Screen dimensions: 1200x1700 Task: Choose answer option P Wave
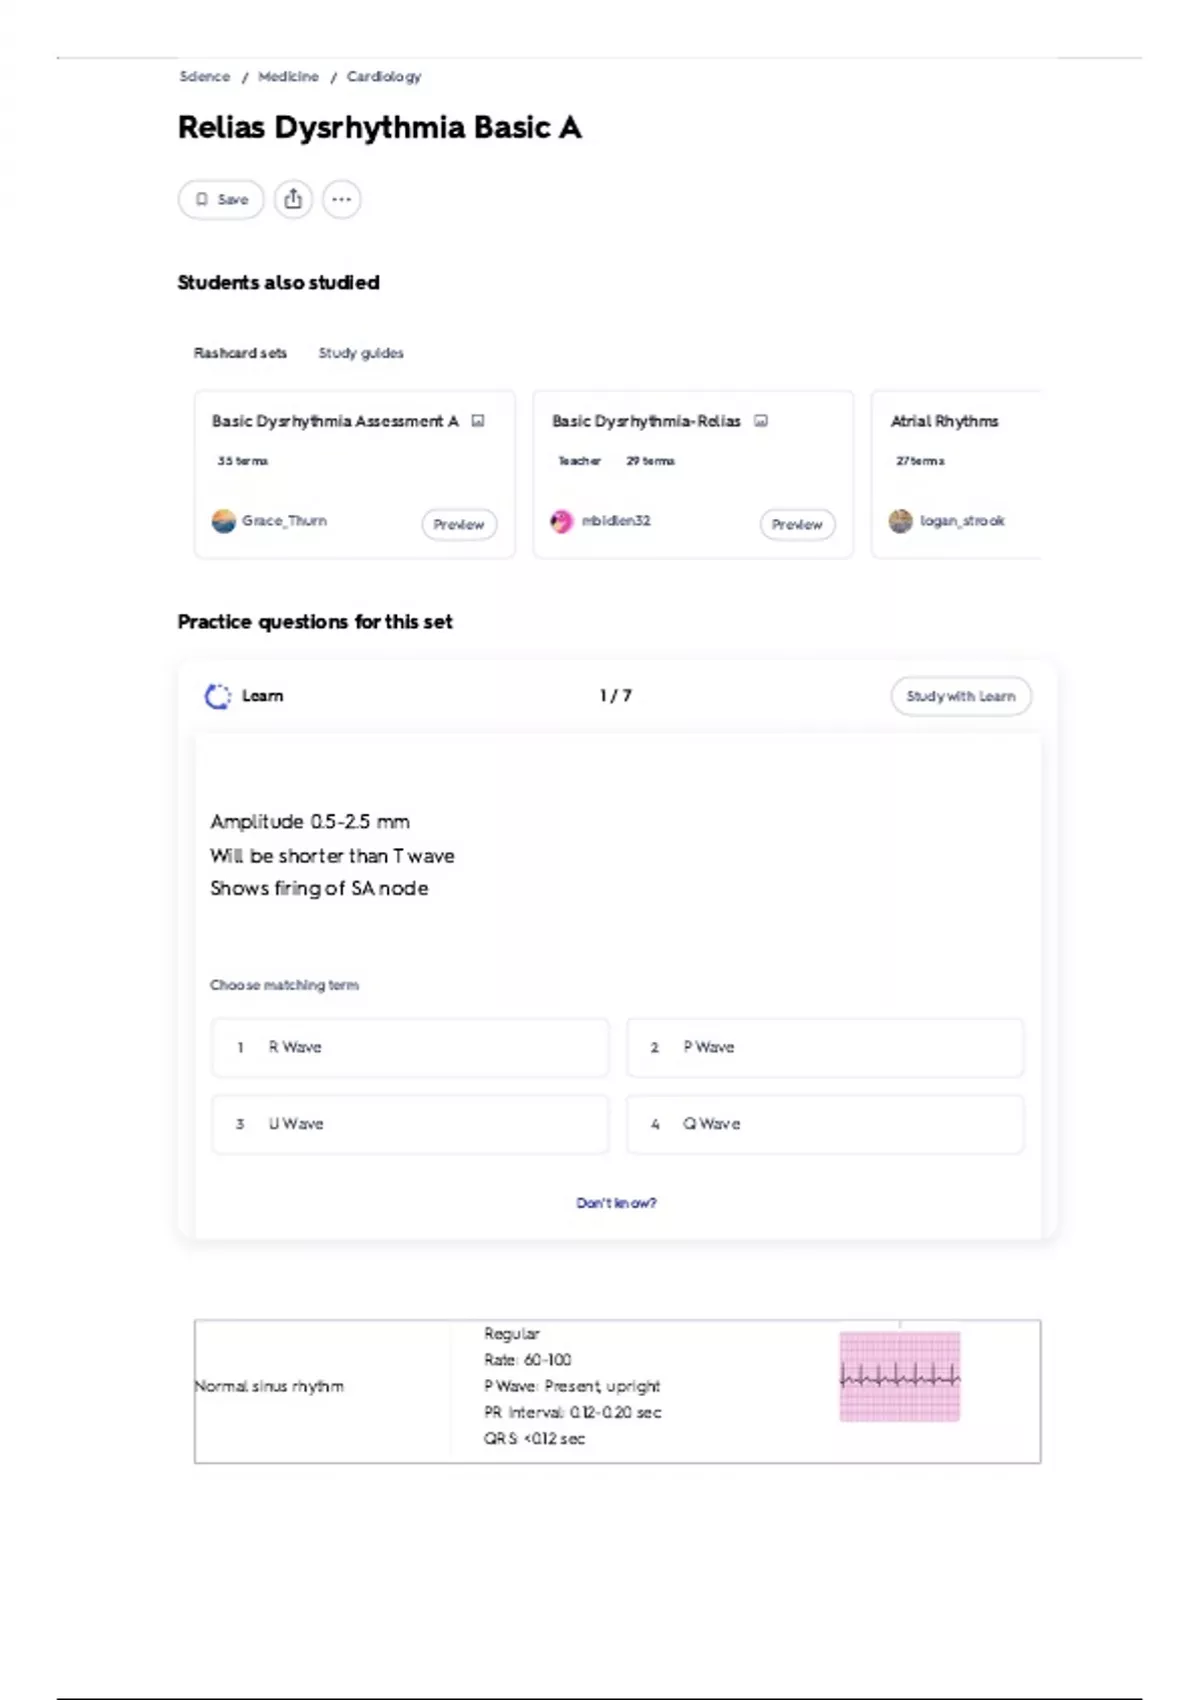[825, 1047]
